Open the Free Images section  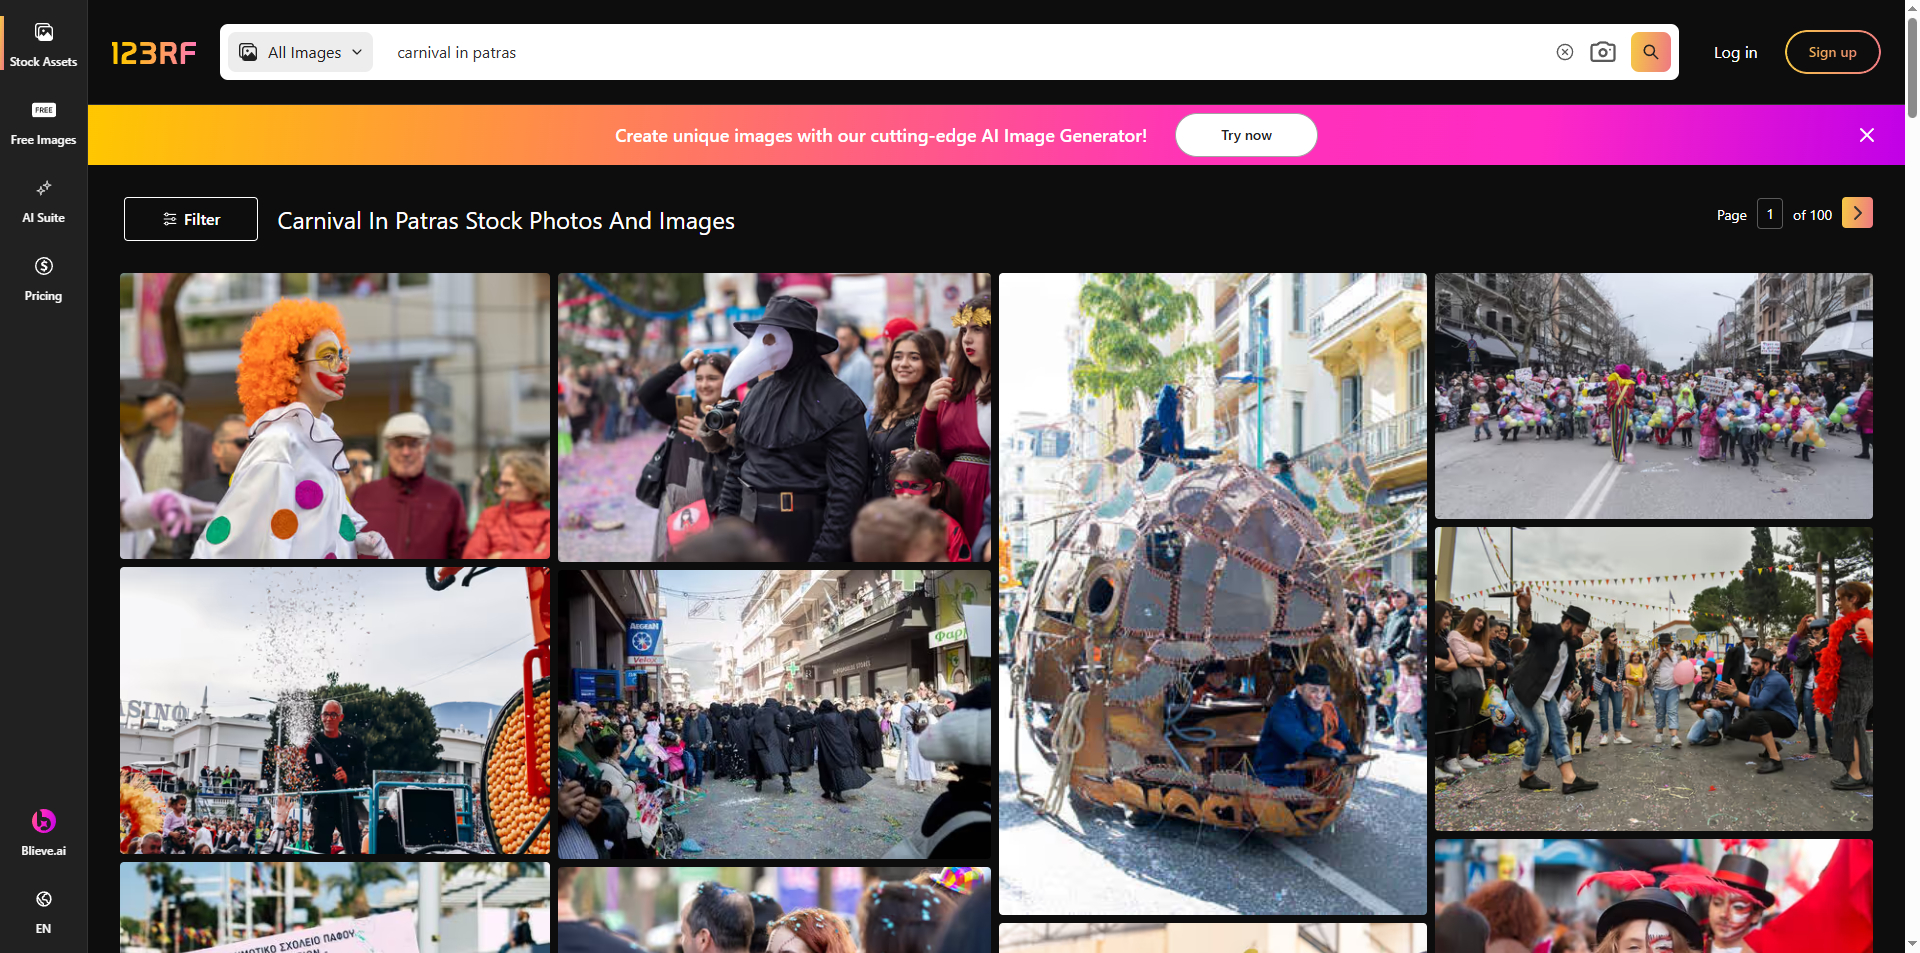tap(43, 123)
